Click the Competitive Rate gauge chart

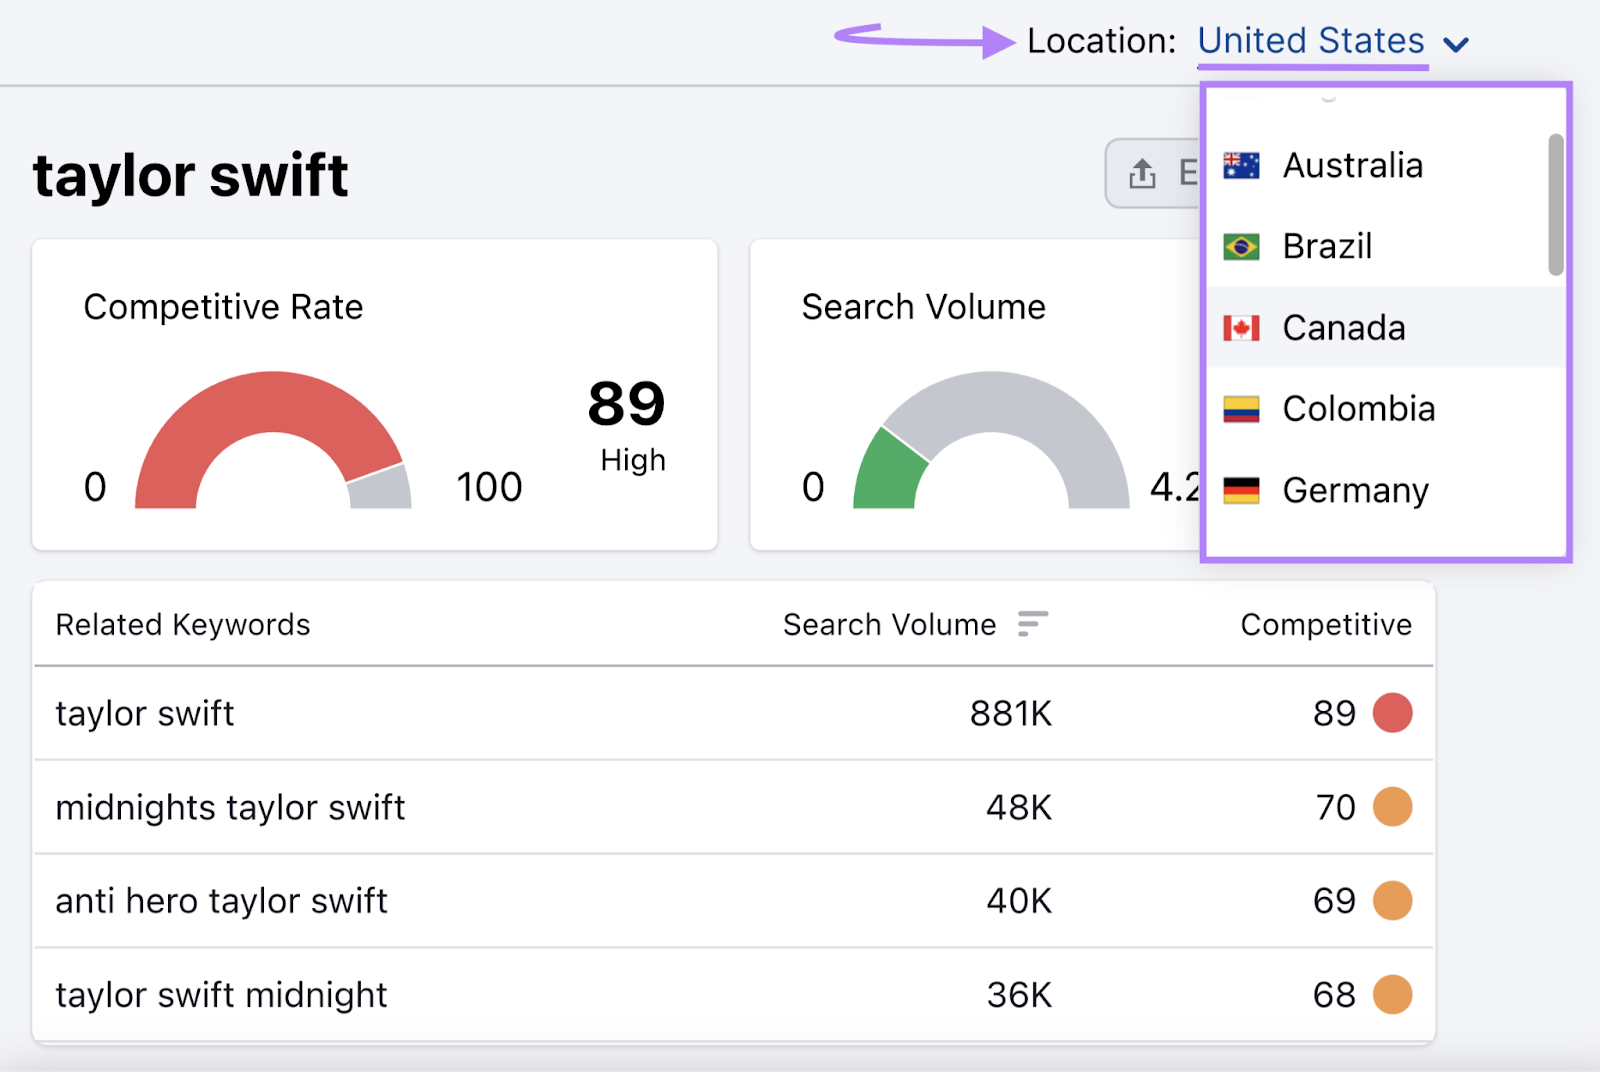tap(273, 440)
